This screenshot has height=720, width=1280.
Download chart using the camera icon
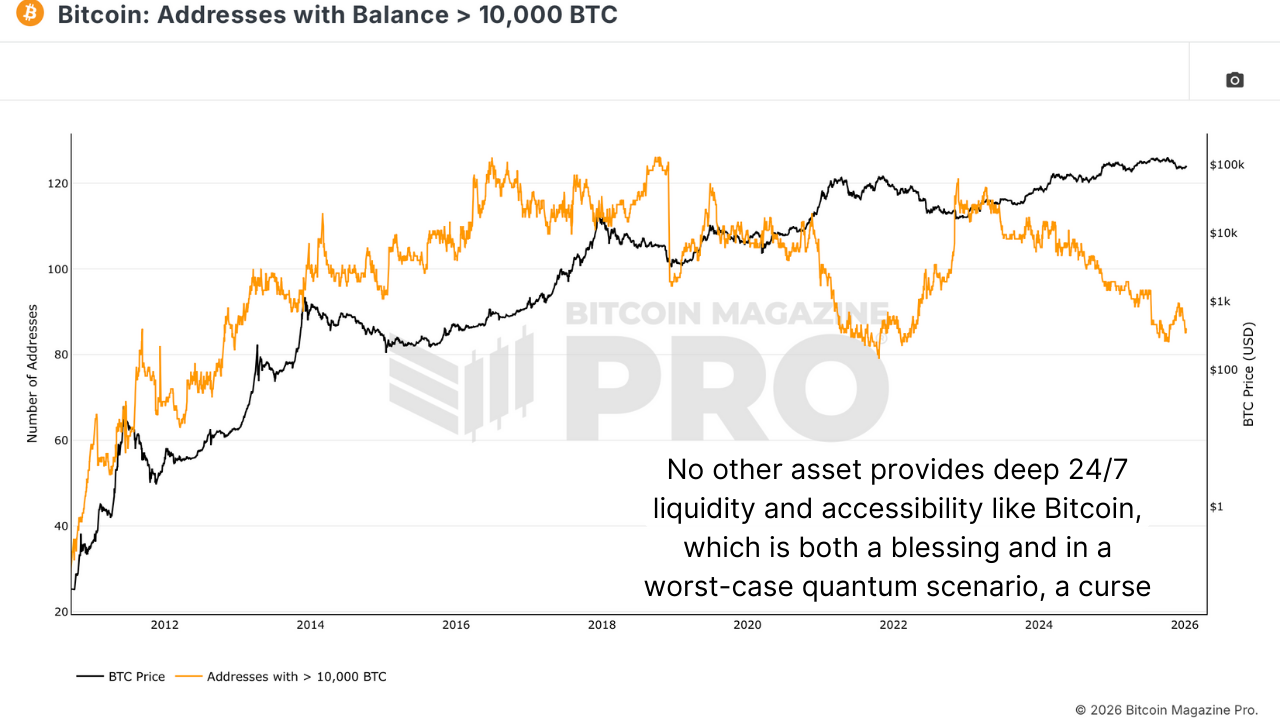pyautogui.click(x=1235, y=80)
